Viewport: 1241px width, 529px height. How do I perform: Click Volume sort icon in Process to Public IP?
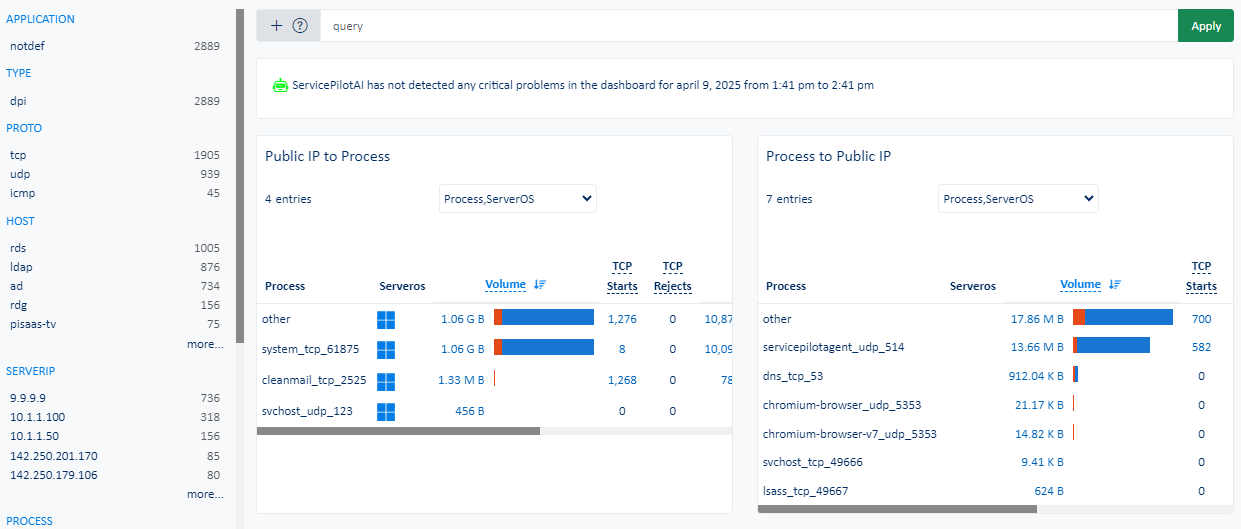1115,285
